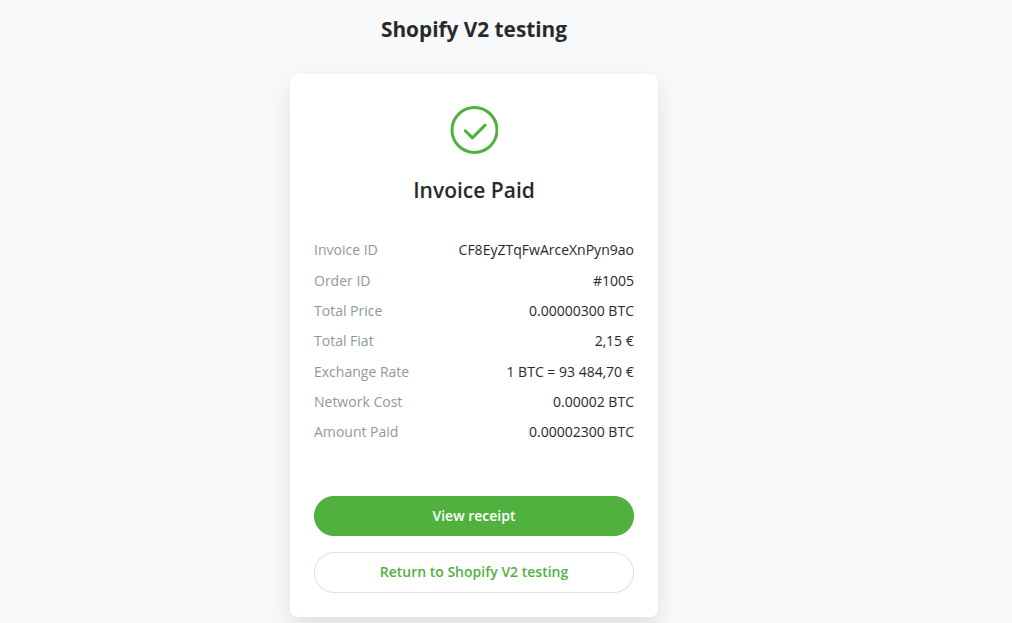Select the Network Cost amount 0.00002 BTC
1012x623 pixels.
click(x=585, y=402)
